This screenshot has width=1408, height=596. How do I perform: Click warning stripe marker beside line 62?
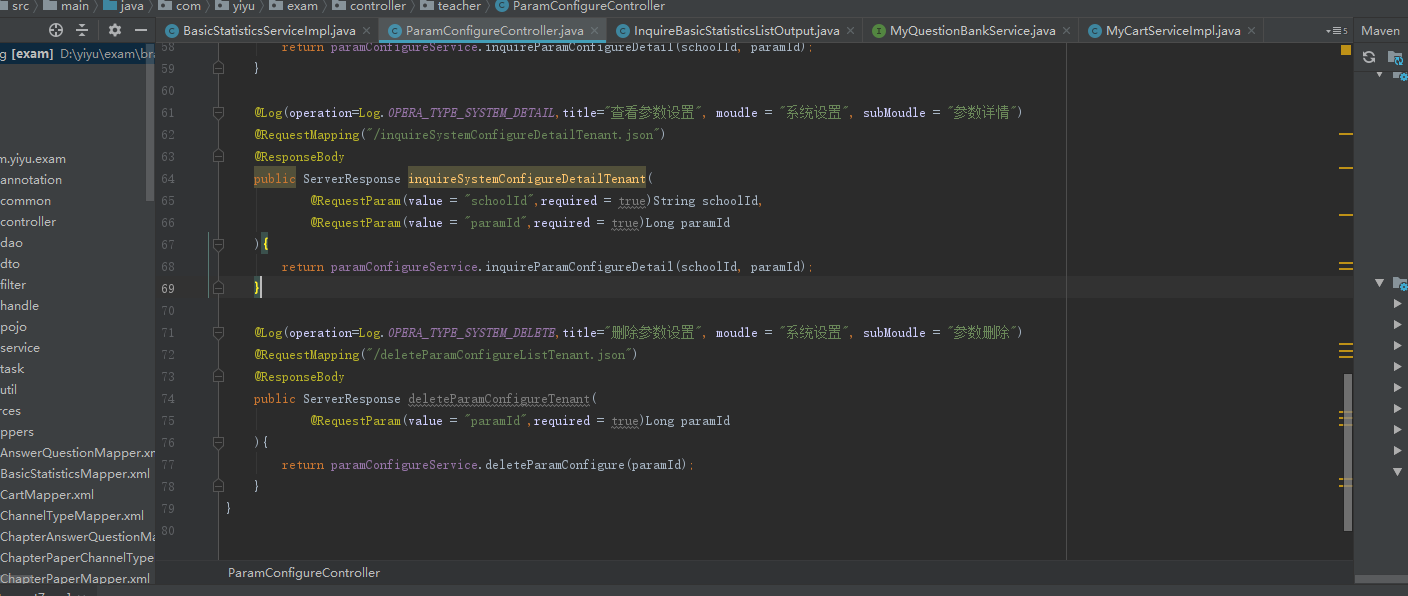(1345, 133)
